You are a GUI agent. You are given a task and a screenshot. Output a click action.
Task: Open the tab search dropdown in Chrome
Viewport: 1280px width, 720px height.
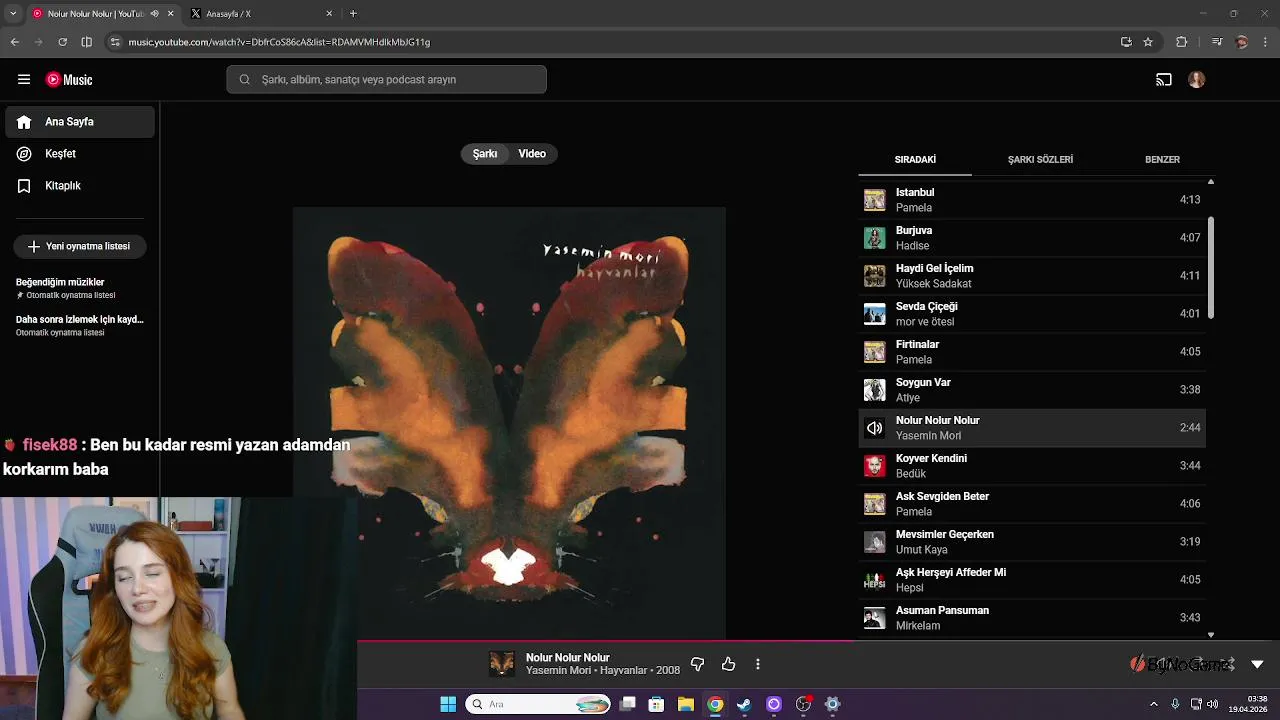14,14
